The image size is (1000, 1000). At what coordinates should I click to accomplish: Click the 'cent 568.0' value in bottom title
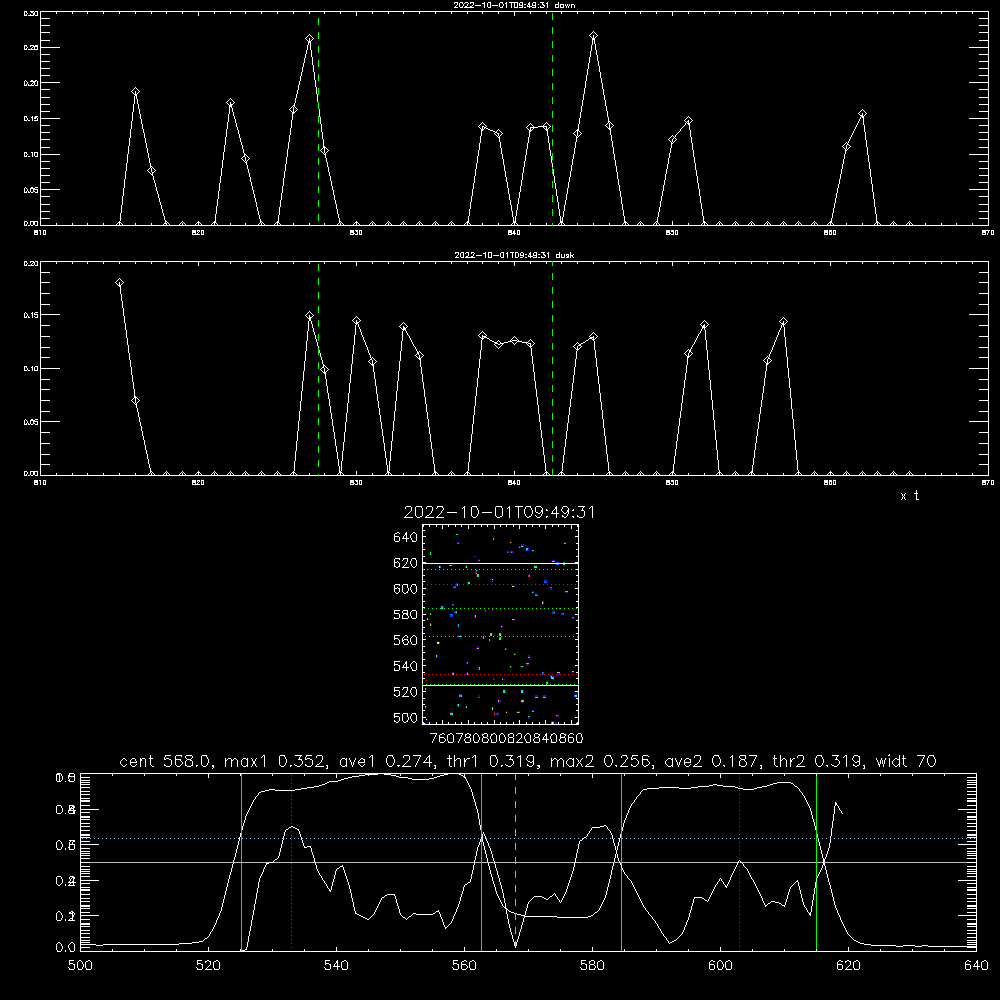click(165, 761)
